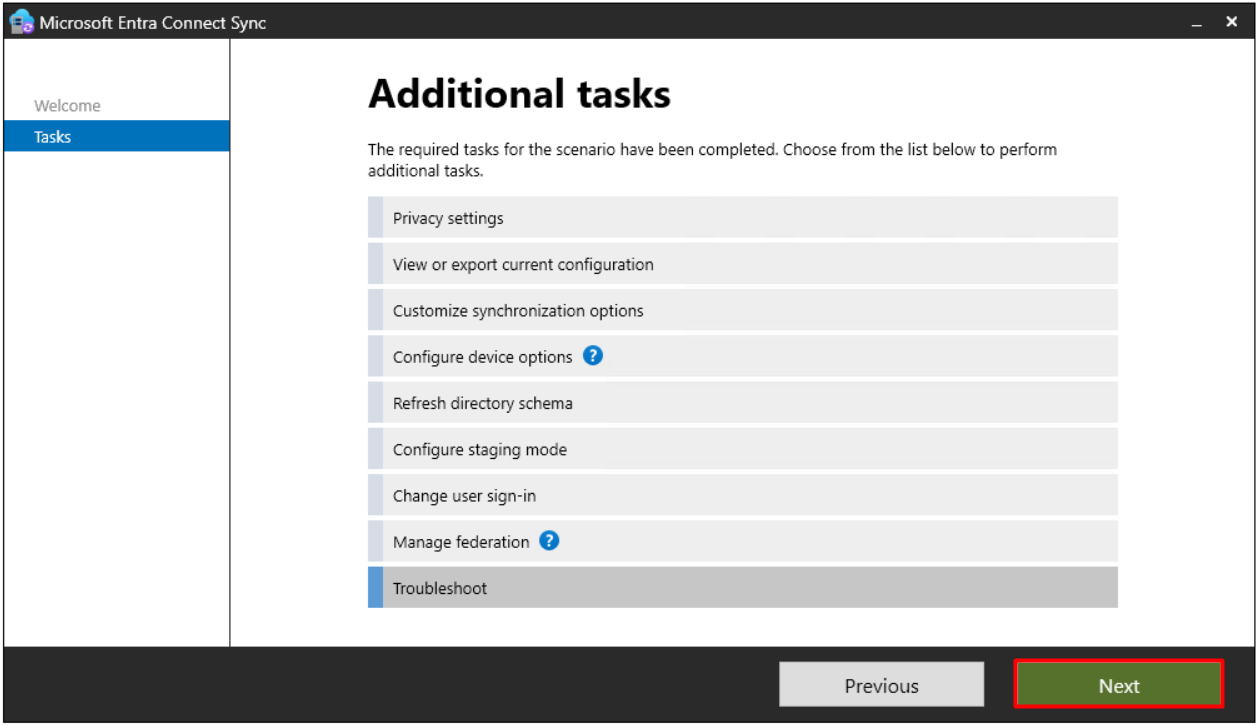The width and height of the screenshot is (1259, 725).
Task: Choose View or export current configuration
Action: click(x=743, y=264)
